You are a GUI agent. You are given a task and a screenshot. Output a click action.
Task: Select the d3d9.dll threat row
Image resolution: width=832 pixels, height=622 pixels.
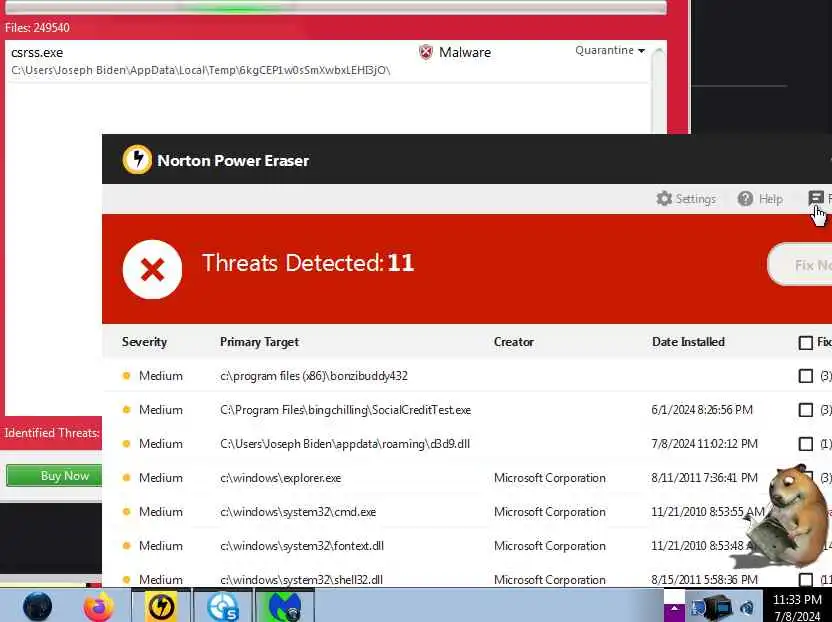click(467, 444)
